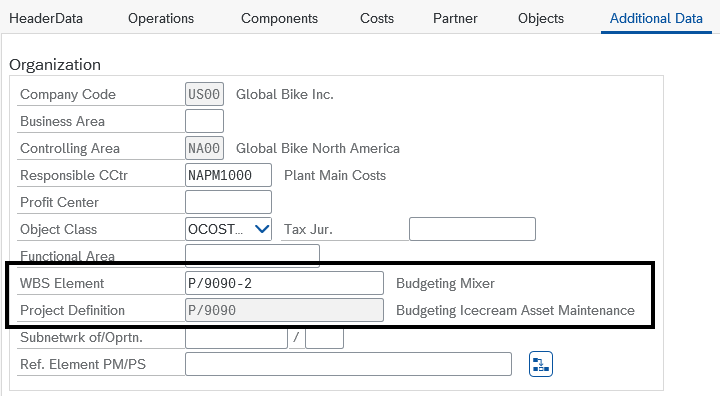Click the Tax Jur. input field
The width and height of the screenshot is (720, 396).
[x=472, y=229]
